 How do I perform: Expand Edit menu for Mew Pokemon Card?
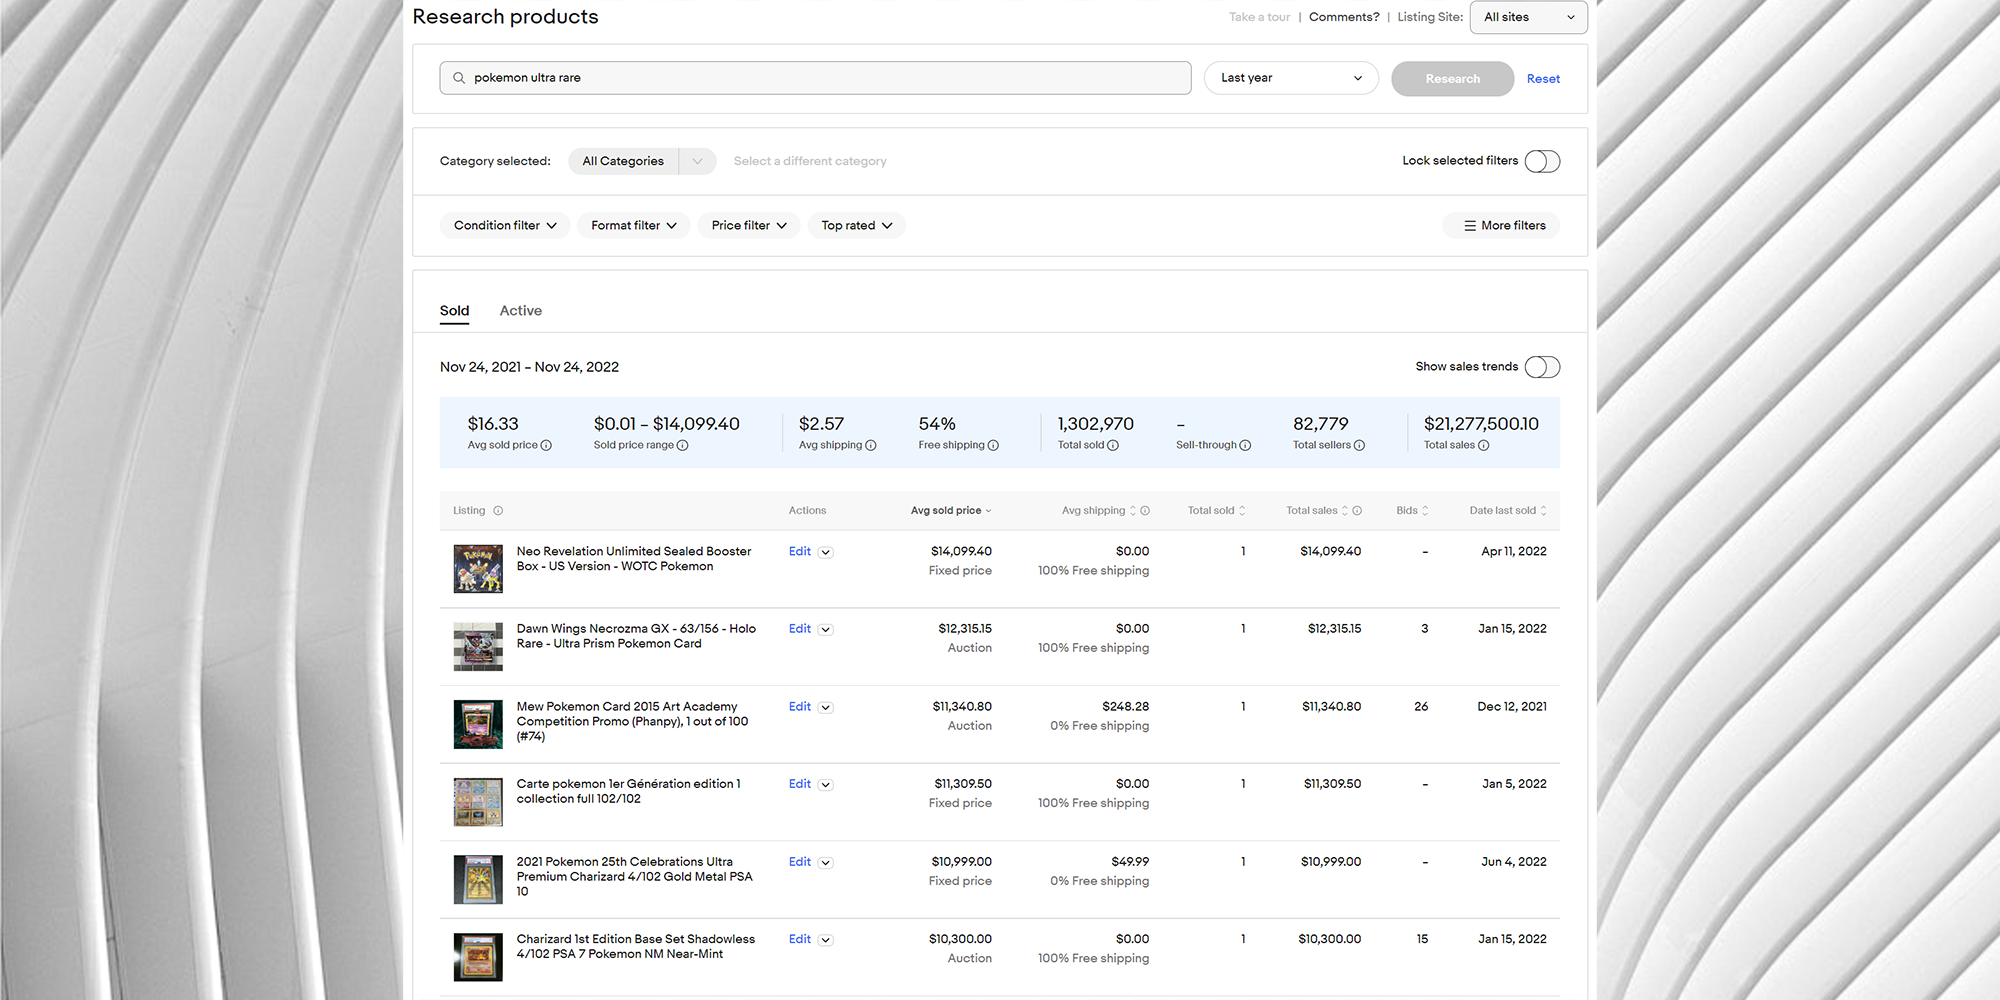pos(826,708)
